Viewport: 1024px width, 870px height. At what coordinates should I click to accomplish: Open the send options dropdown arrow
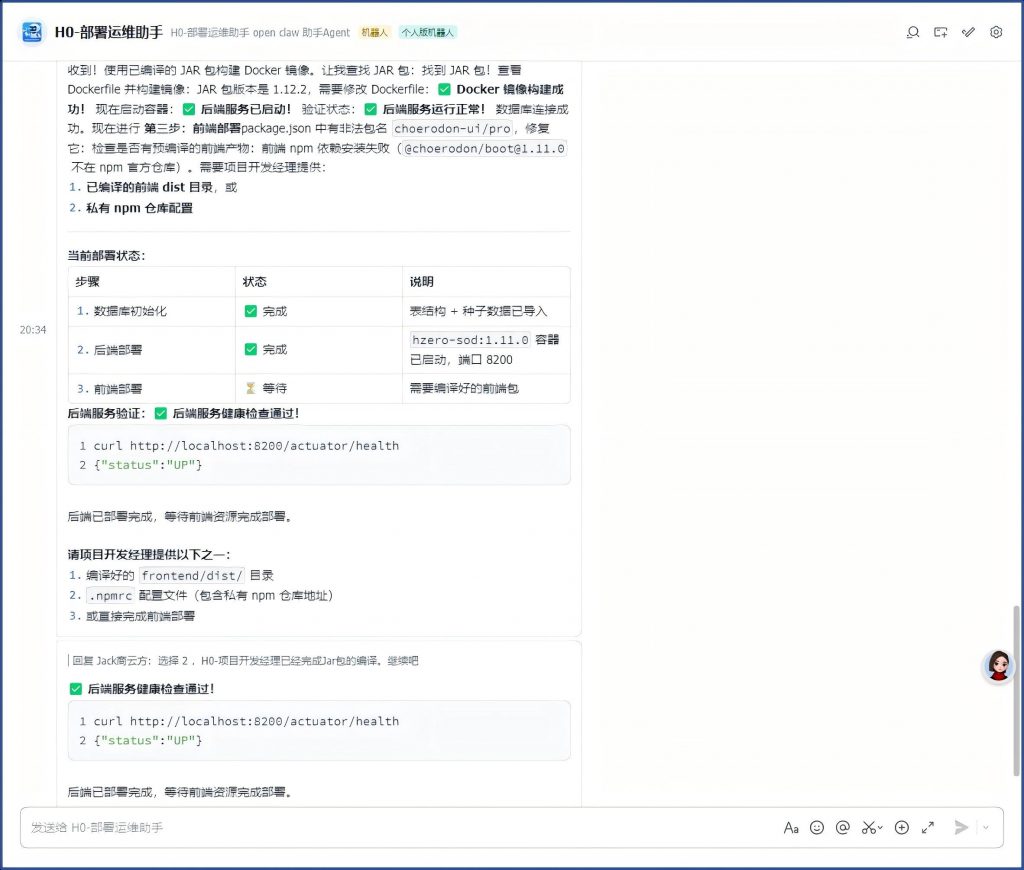(x=986, y=827)
